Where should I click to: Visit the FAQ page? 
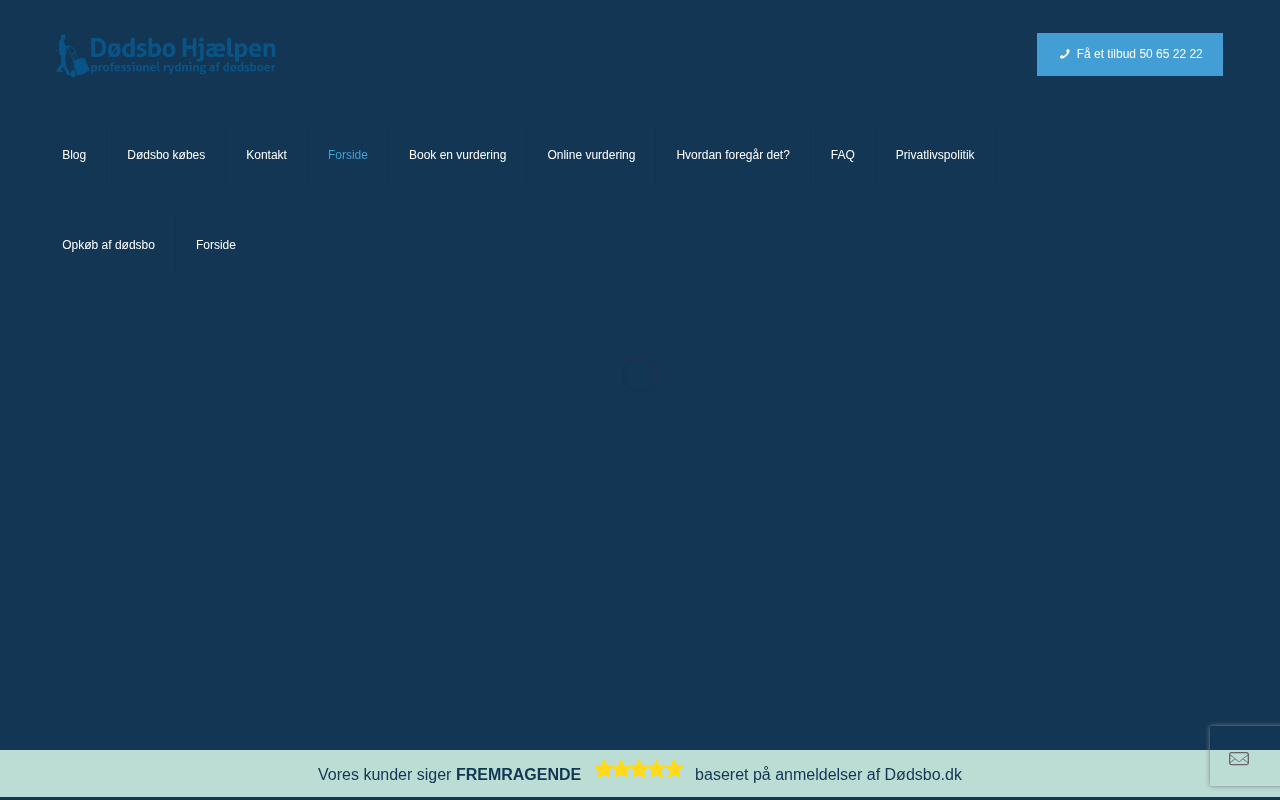[843, 155]
